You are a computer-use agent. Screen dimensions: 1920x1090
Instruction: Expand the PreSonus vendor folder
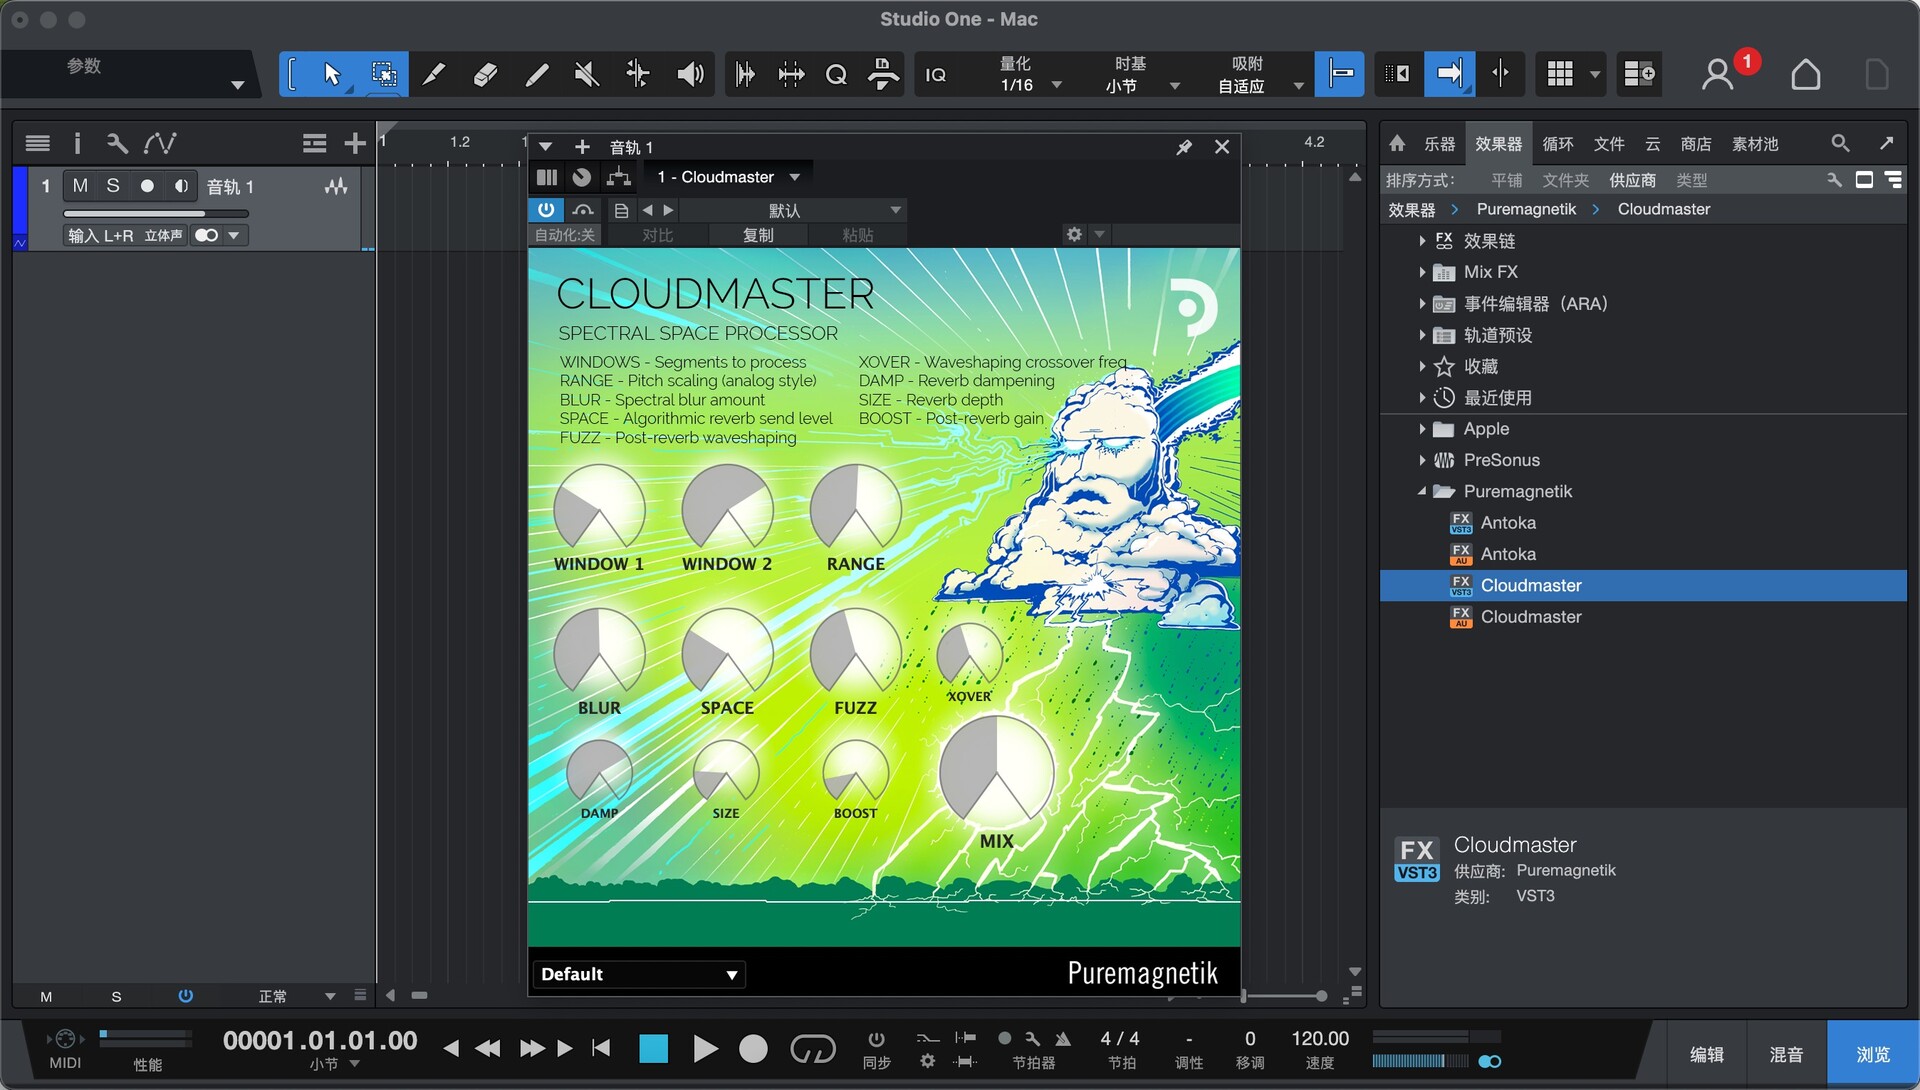tap(1422, 460)
